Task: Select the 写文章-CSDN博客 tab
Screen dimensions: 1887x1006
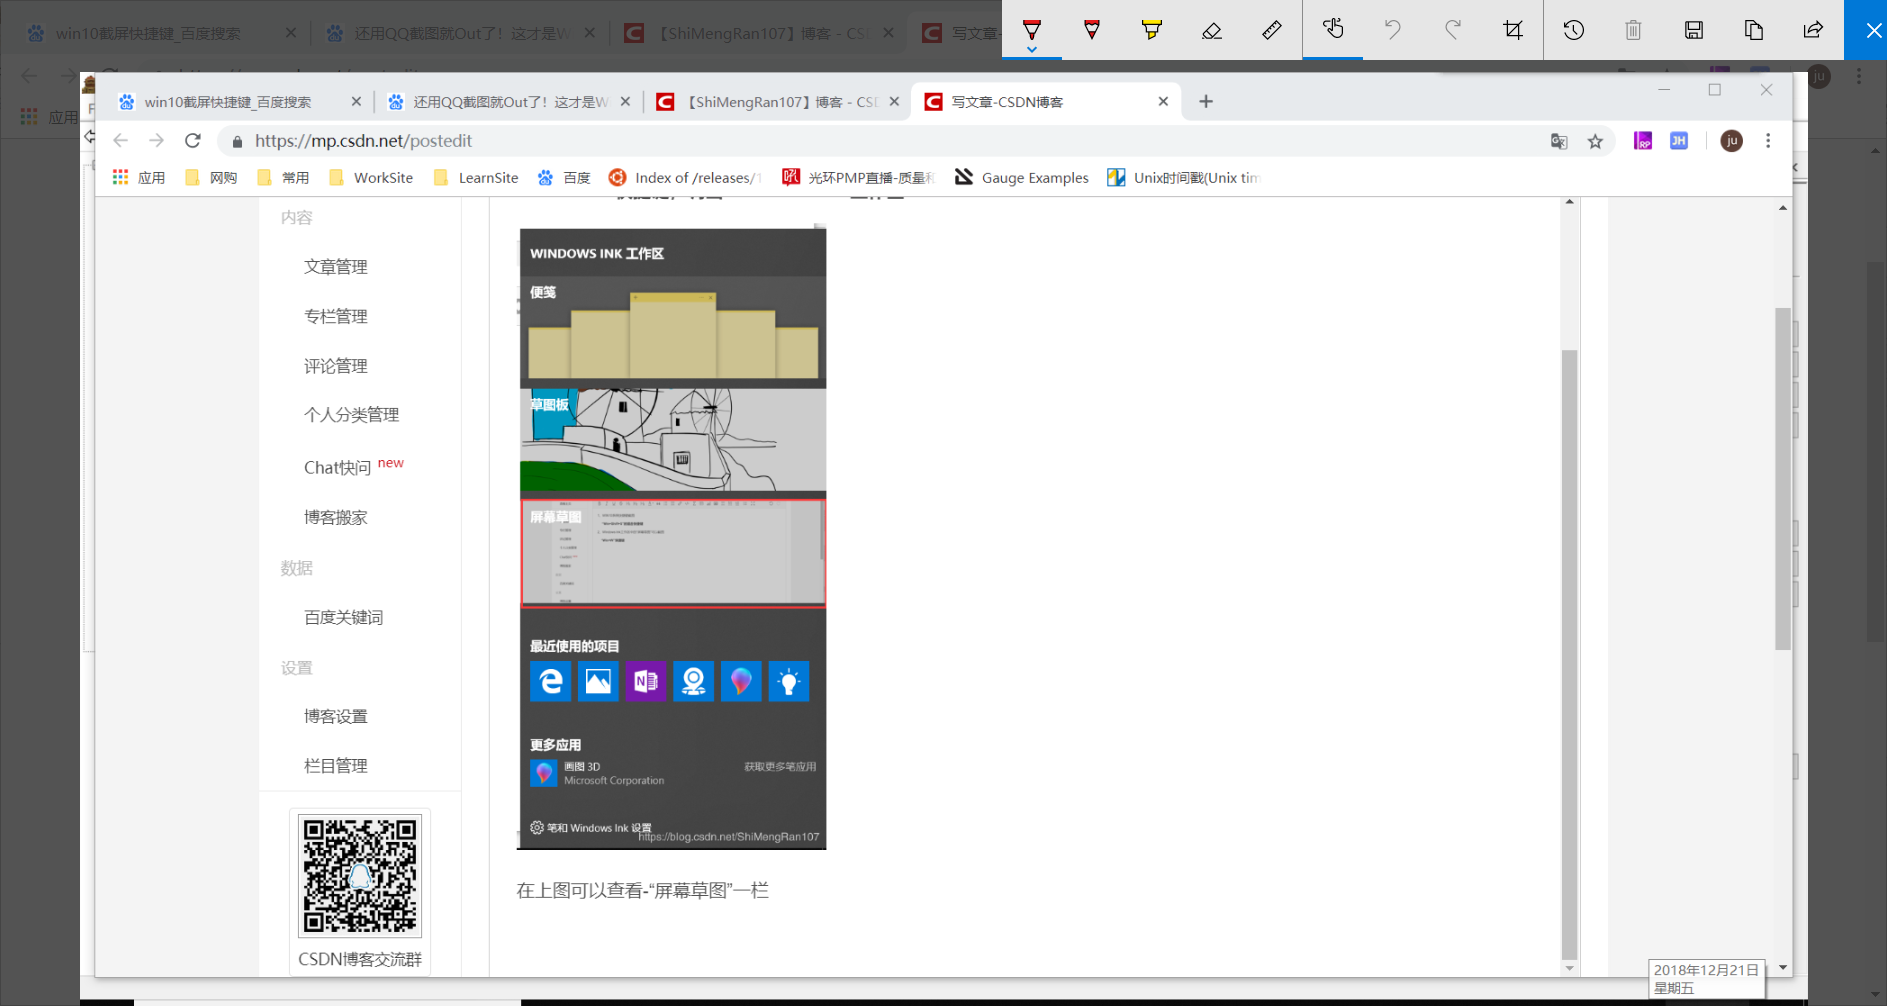Action: (1045, 101)
